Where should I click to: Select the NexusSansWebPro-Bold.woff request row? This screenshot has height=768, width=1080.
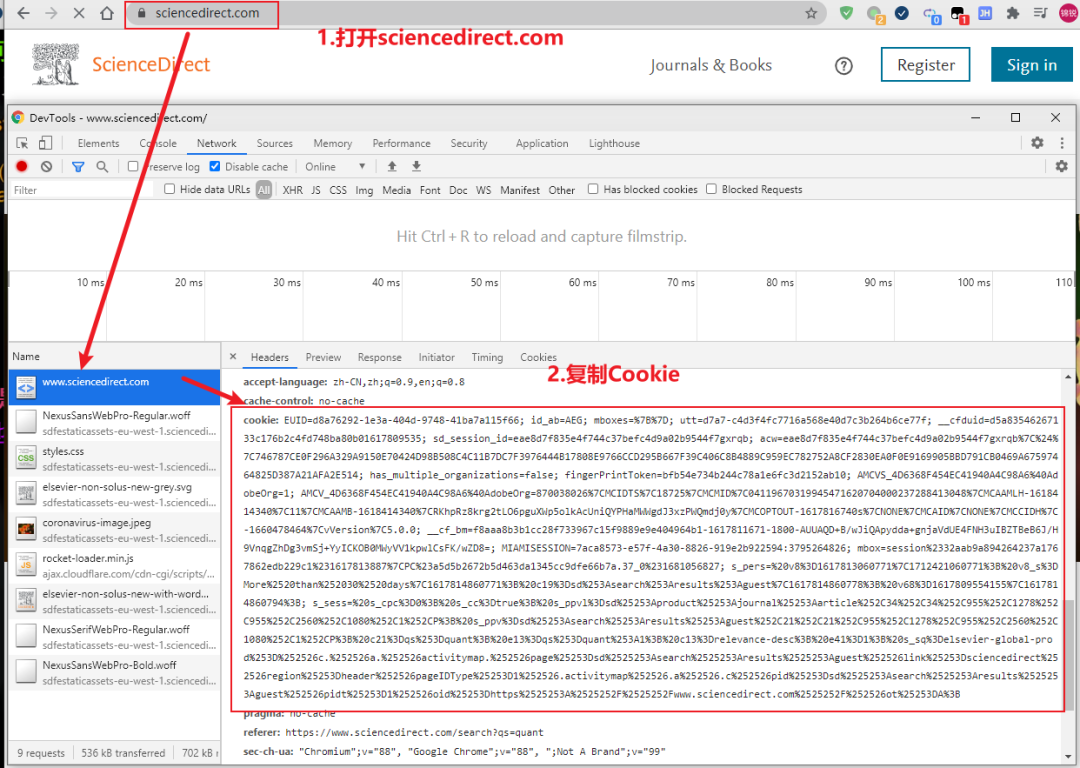(x=114, y=673)
